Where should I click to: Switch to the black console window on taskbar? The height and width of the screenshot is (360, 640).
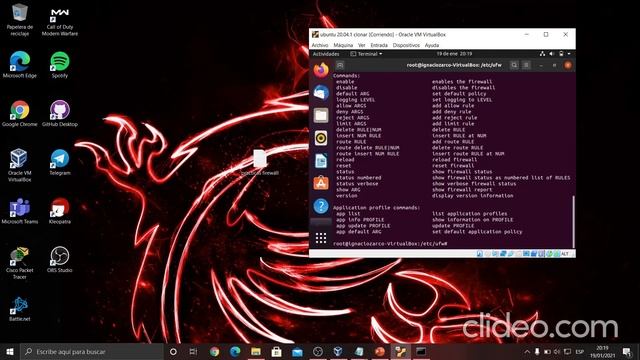(421, 351)
